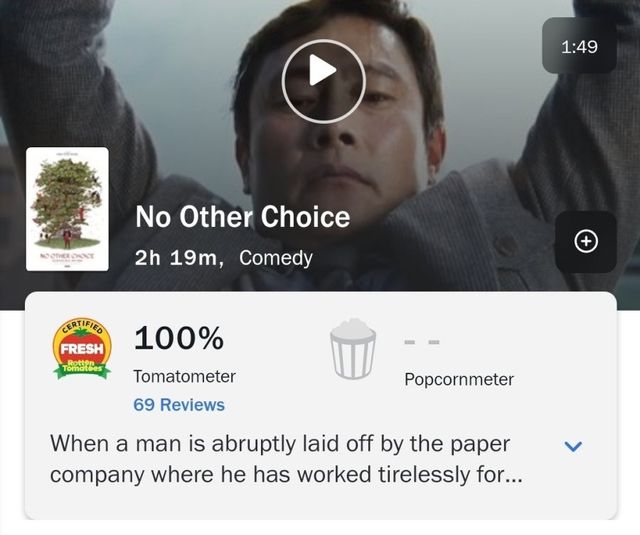Viewport: 640px width, 535px height.
Task: Open the Tomatometer label
Action: click(x=184, y=376)
